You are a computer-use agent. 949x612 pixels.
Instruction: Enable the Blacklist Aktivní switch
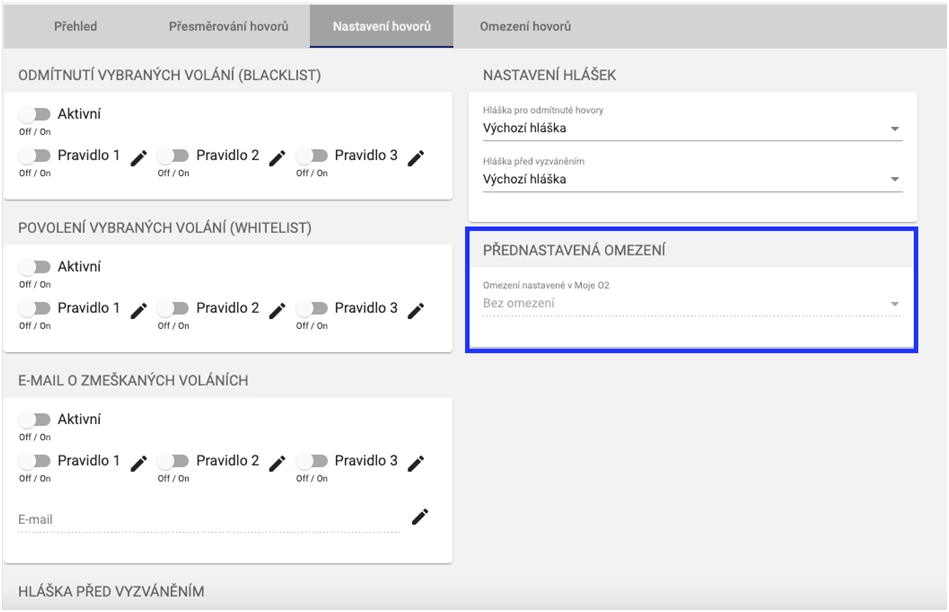click(35, 115)
